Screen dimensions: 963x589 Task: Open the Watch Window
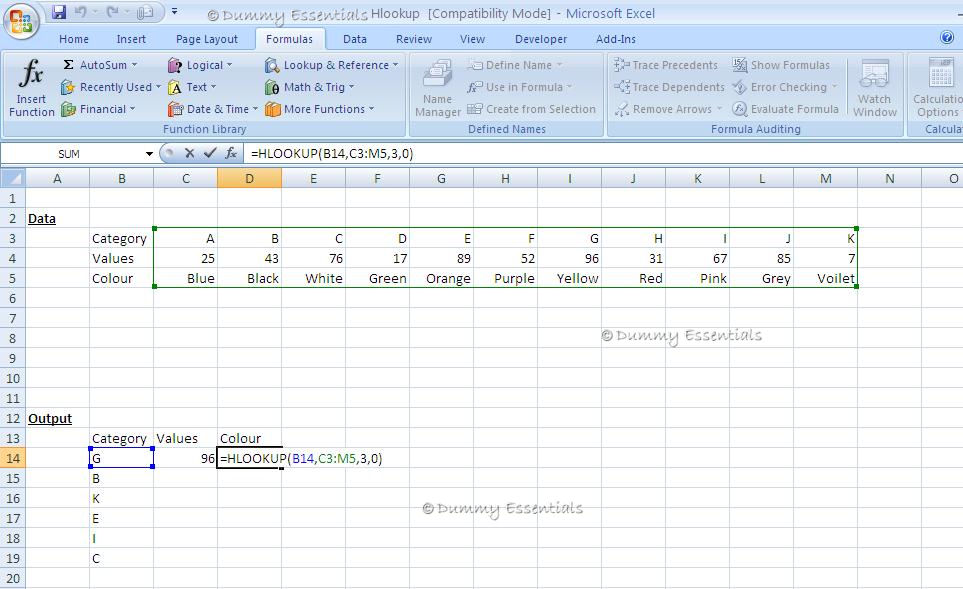pyautogui.click(x=875, y=88)
